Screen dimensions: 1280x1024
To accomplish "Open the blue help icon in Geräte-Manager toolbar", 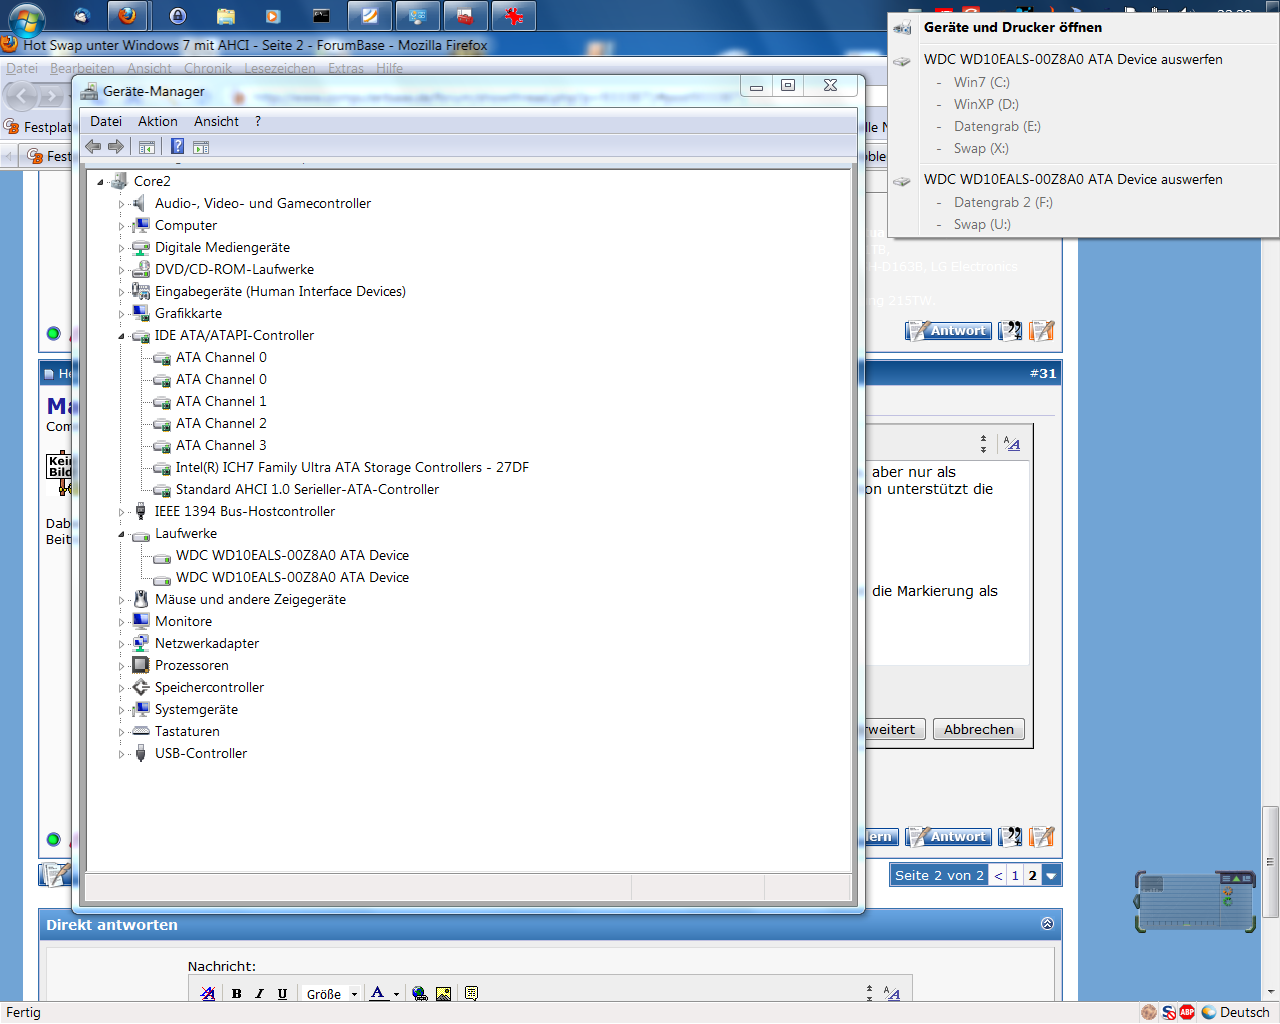I will [x=177, y=146].
